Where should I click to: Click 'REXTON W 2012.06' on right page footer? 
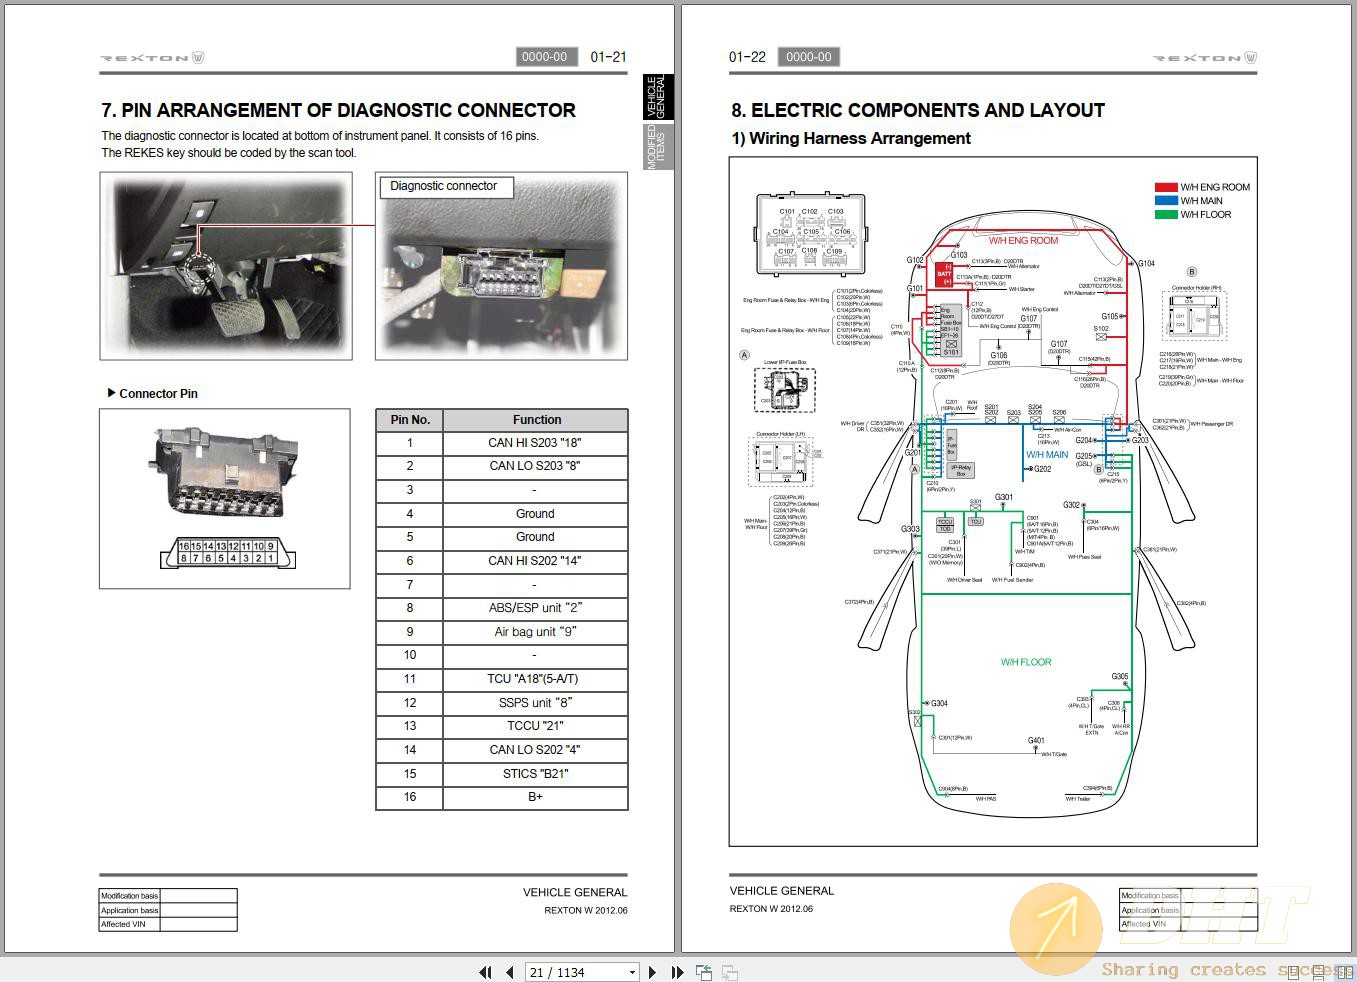(x=771, y=909)
